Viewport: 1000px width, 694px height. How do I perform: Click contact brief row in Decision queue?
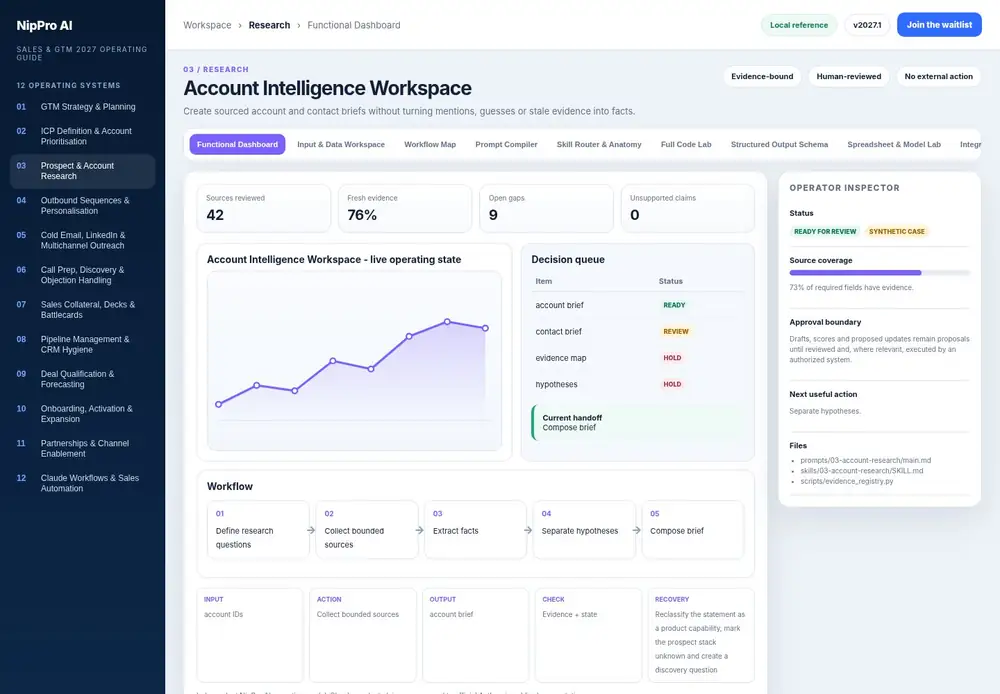pyautogui.click(x=638, y=332)
